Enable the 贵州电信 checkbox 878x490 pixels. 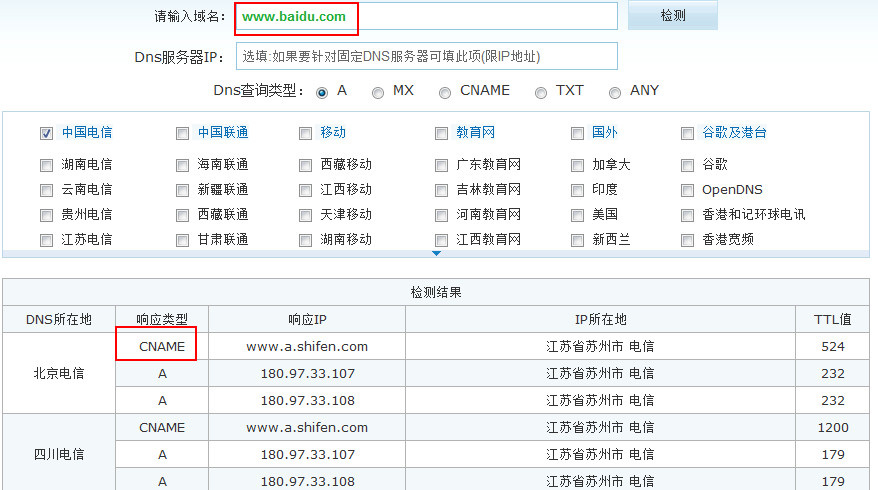[46, 215]
